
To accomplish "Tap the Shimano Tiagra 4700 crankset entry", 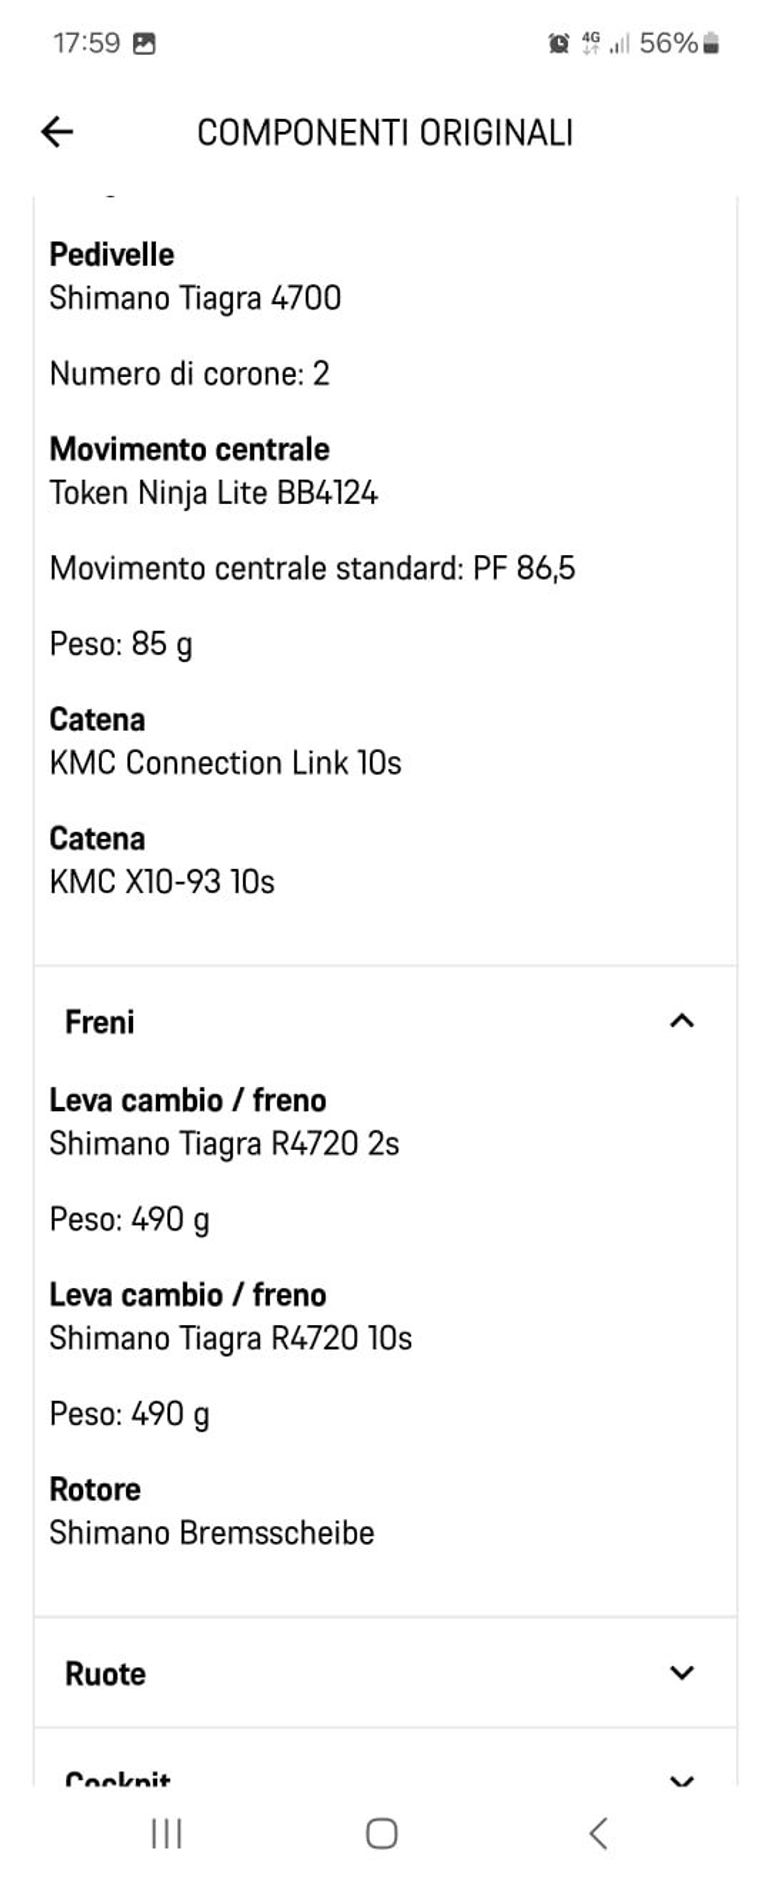I will [x=195, y=298].
